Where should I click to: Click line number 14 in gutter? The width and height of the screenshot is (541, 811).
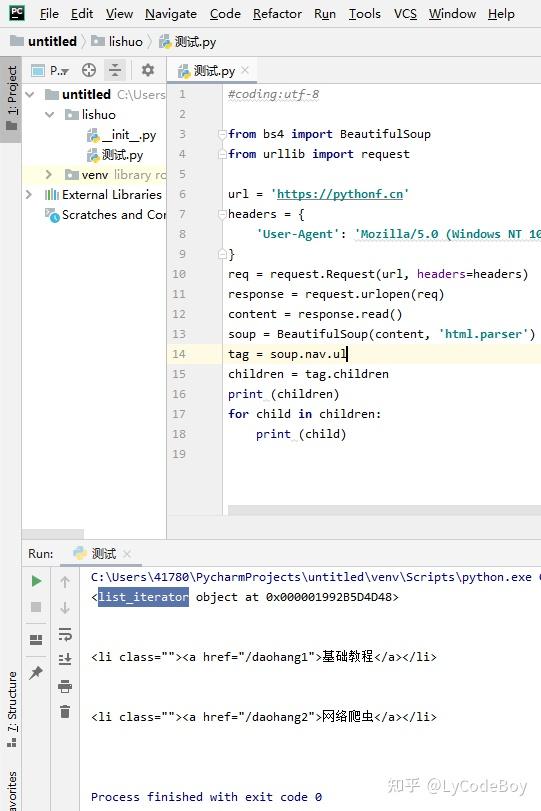[x=179, y=354]
